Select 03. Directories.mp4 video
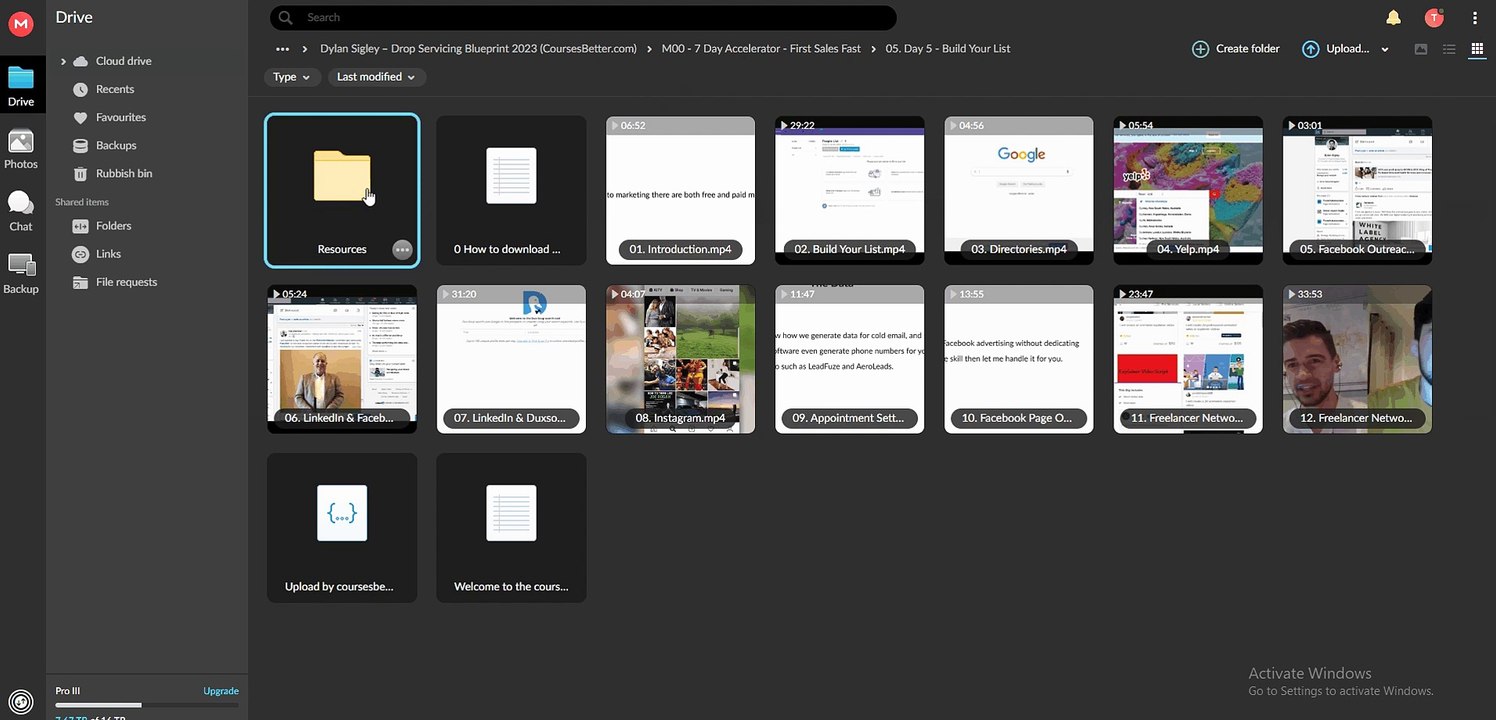Screen dimensions: 1496x720 [x=1019, y=191]
